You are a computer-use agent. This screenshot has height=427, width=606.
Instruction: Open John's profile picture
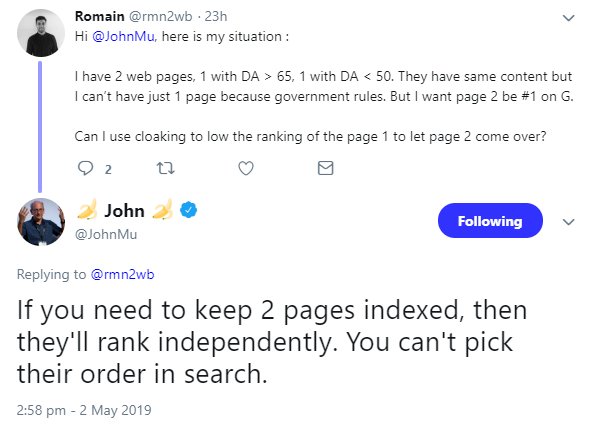(40, 222)
